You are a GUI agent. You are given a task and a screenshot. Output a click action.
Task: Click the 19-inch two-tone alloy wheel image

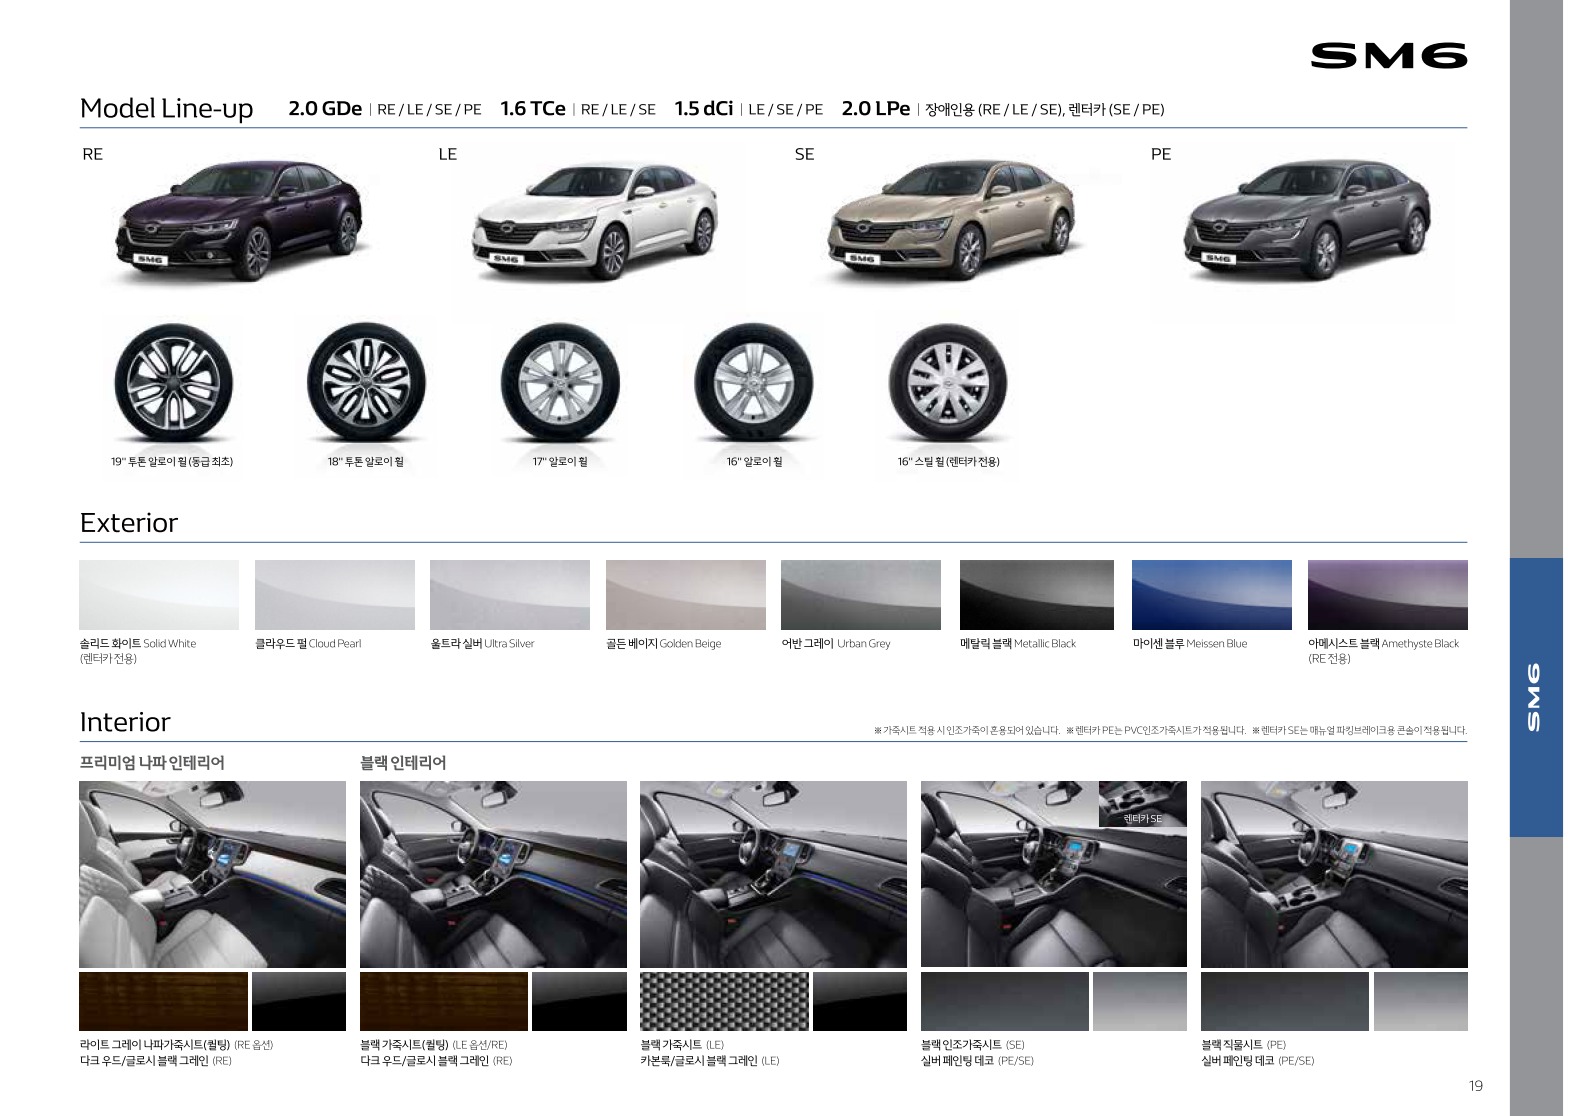(167, 381)
